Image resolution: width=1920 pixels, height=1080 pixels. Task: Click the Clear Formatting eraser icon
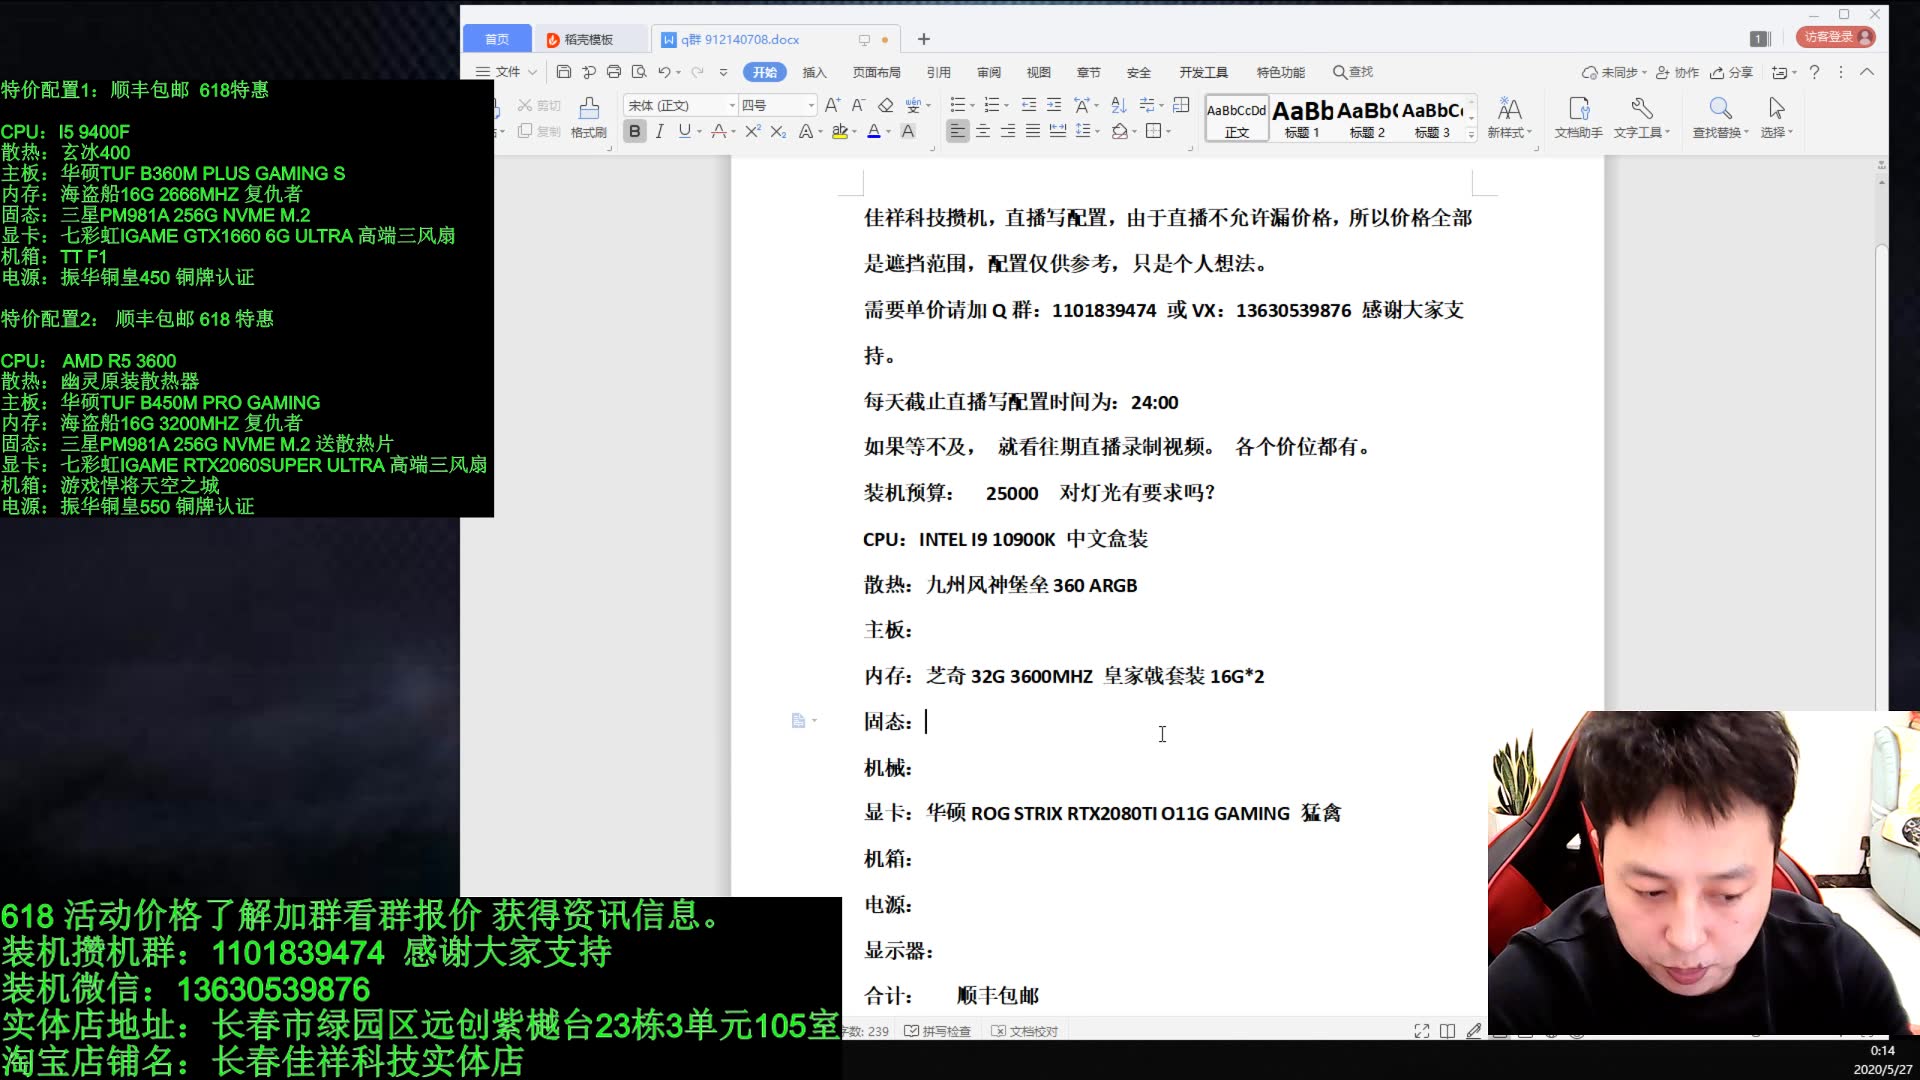(885, 105)
